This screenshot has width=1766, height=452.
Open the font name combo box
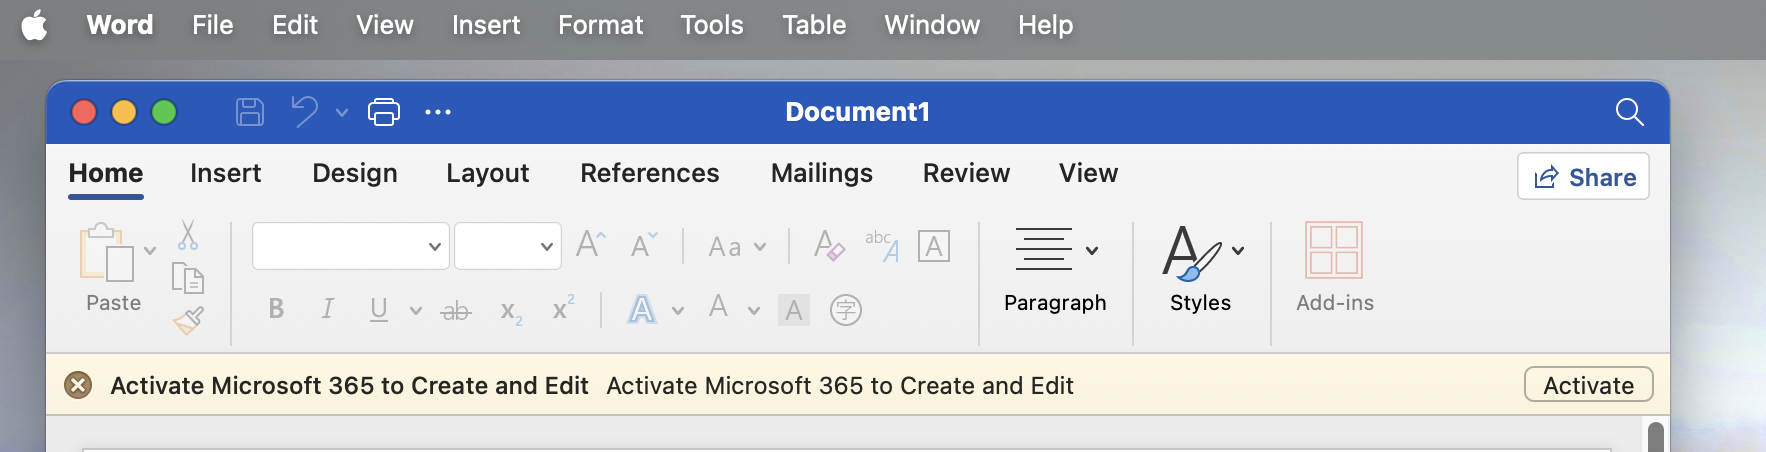pyautogui.click(x=350, y=246)
